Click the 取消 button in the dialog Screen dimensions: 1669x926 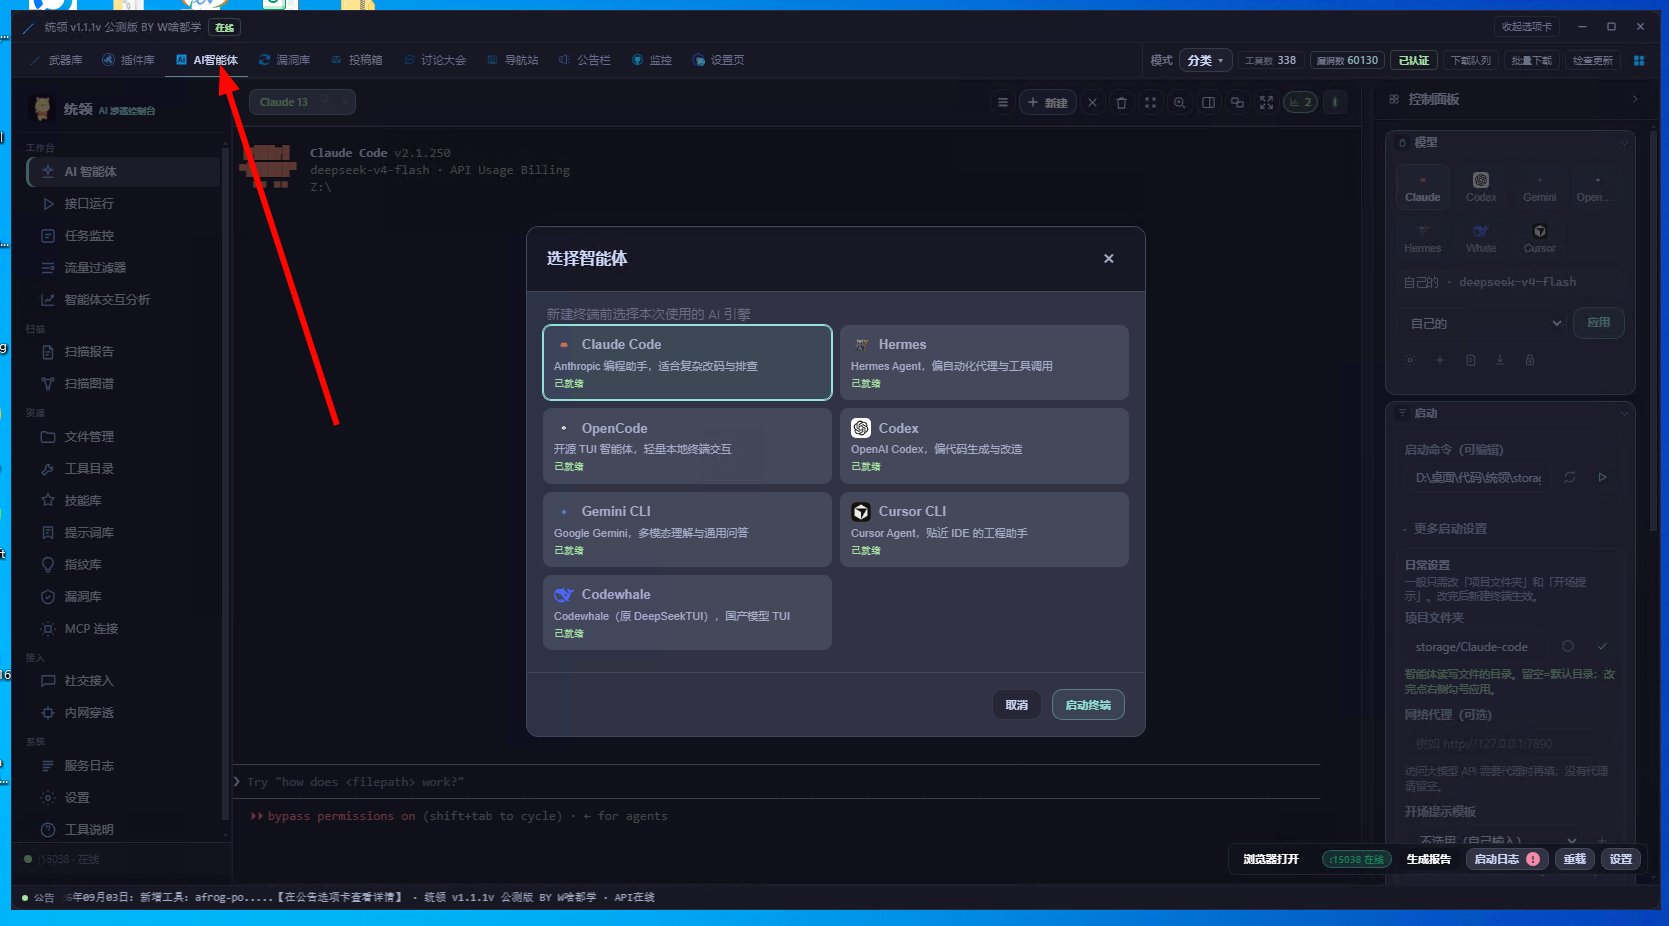pyautogui.click(x=1017, y=705)
